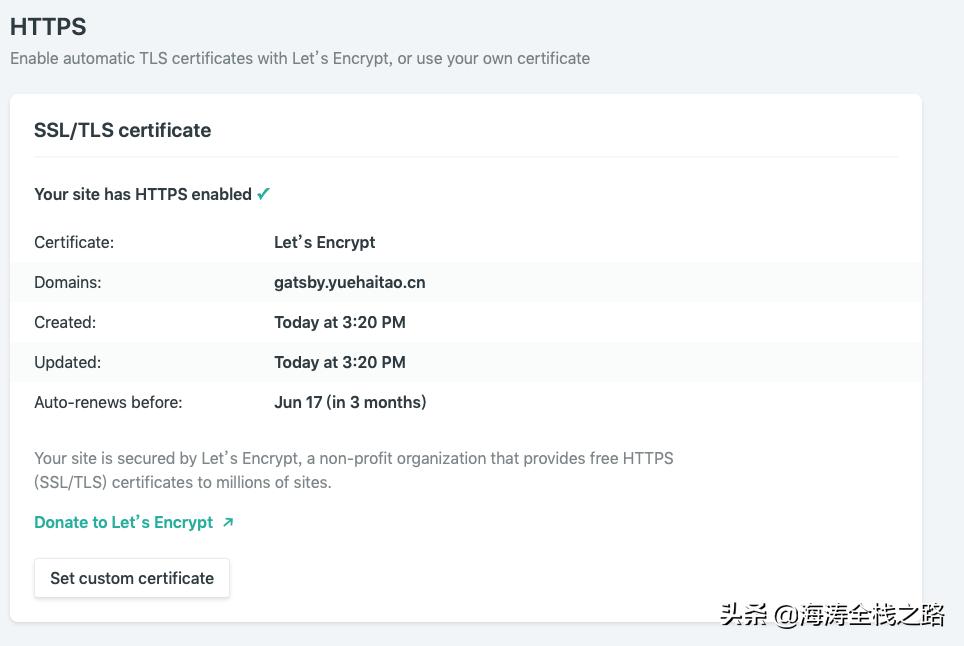Image resolution: width=964 pixels, height=646 pixels.
Task: Click the SSL/TLS certificate panel title
Action: click(122, 130)
